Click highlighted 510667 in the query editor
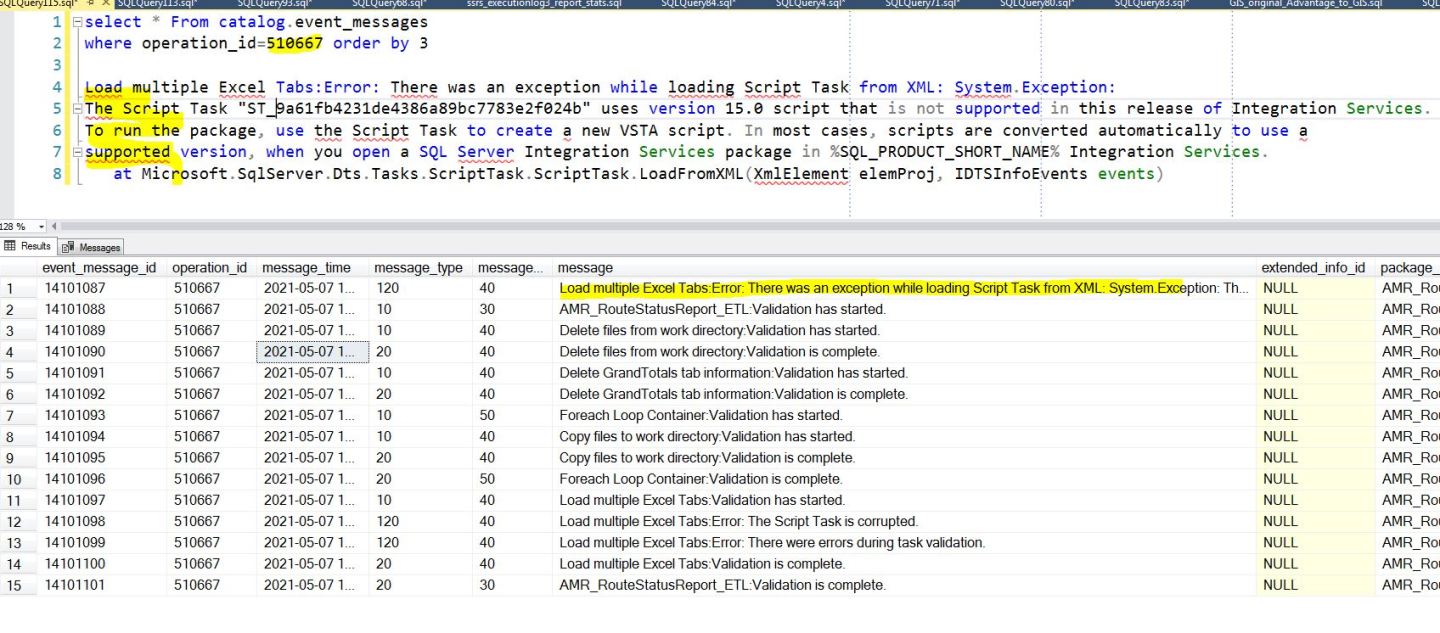1440x633 pixels. (x=294, y=43)
